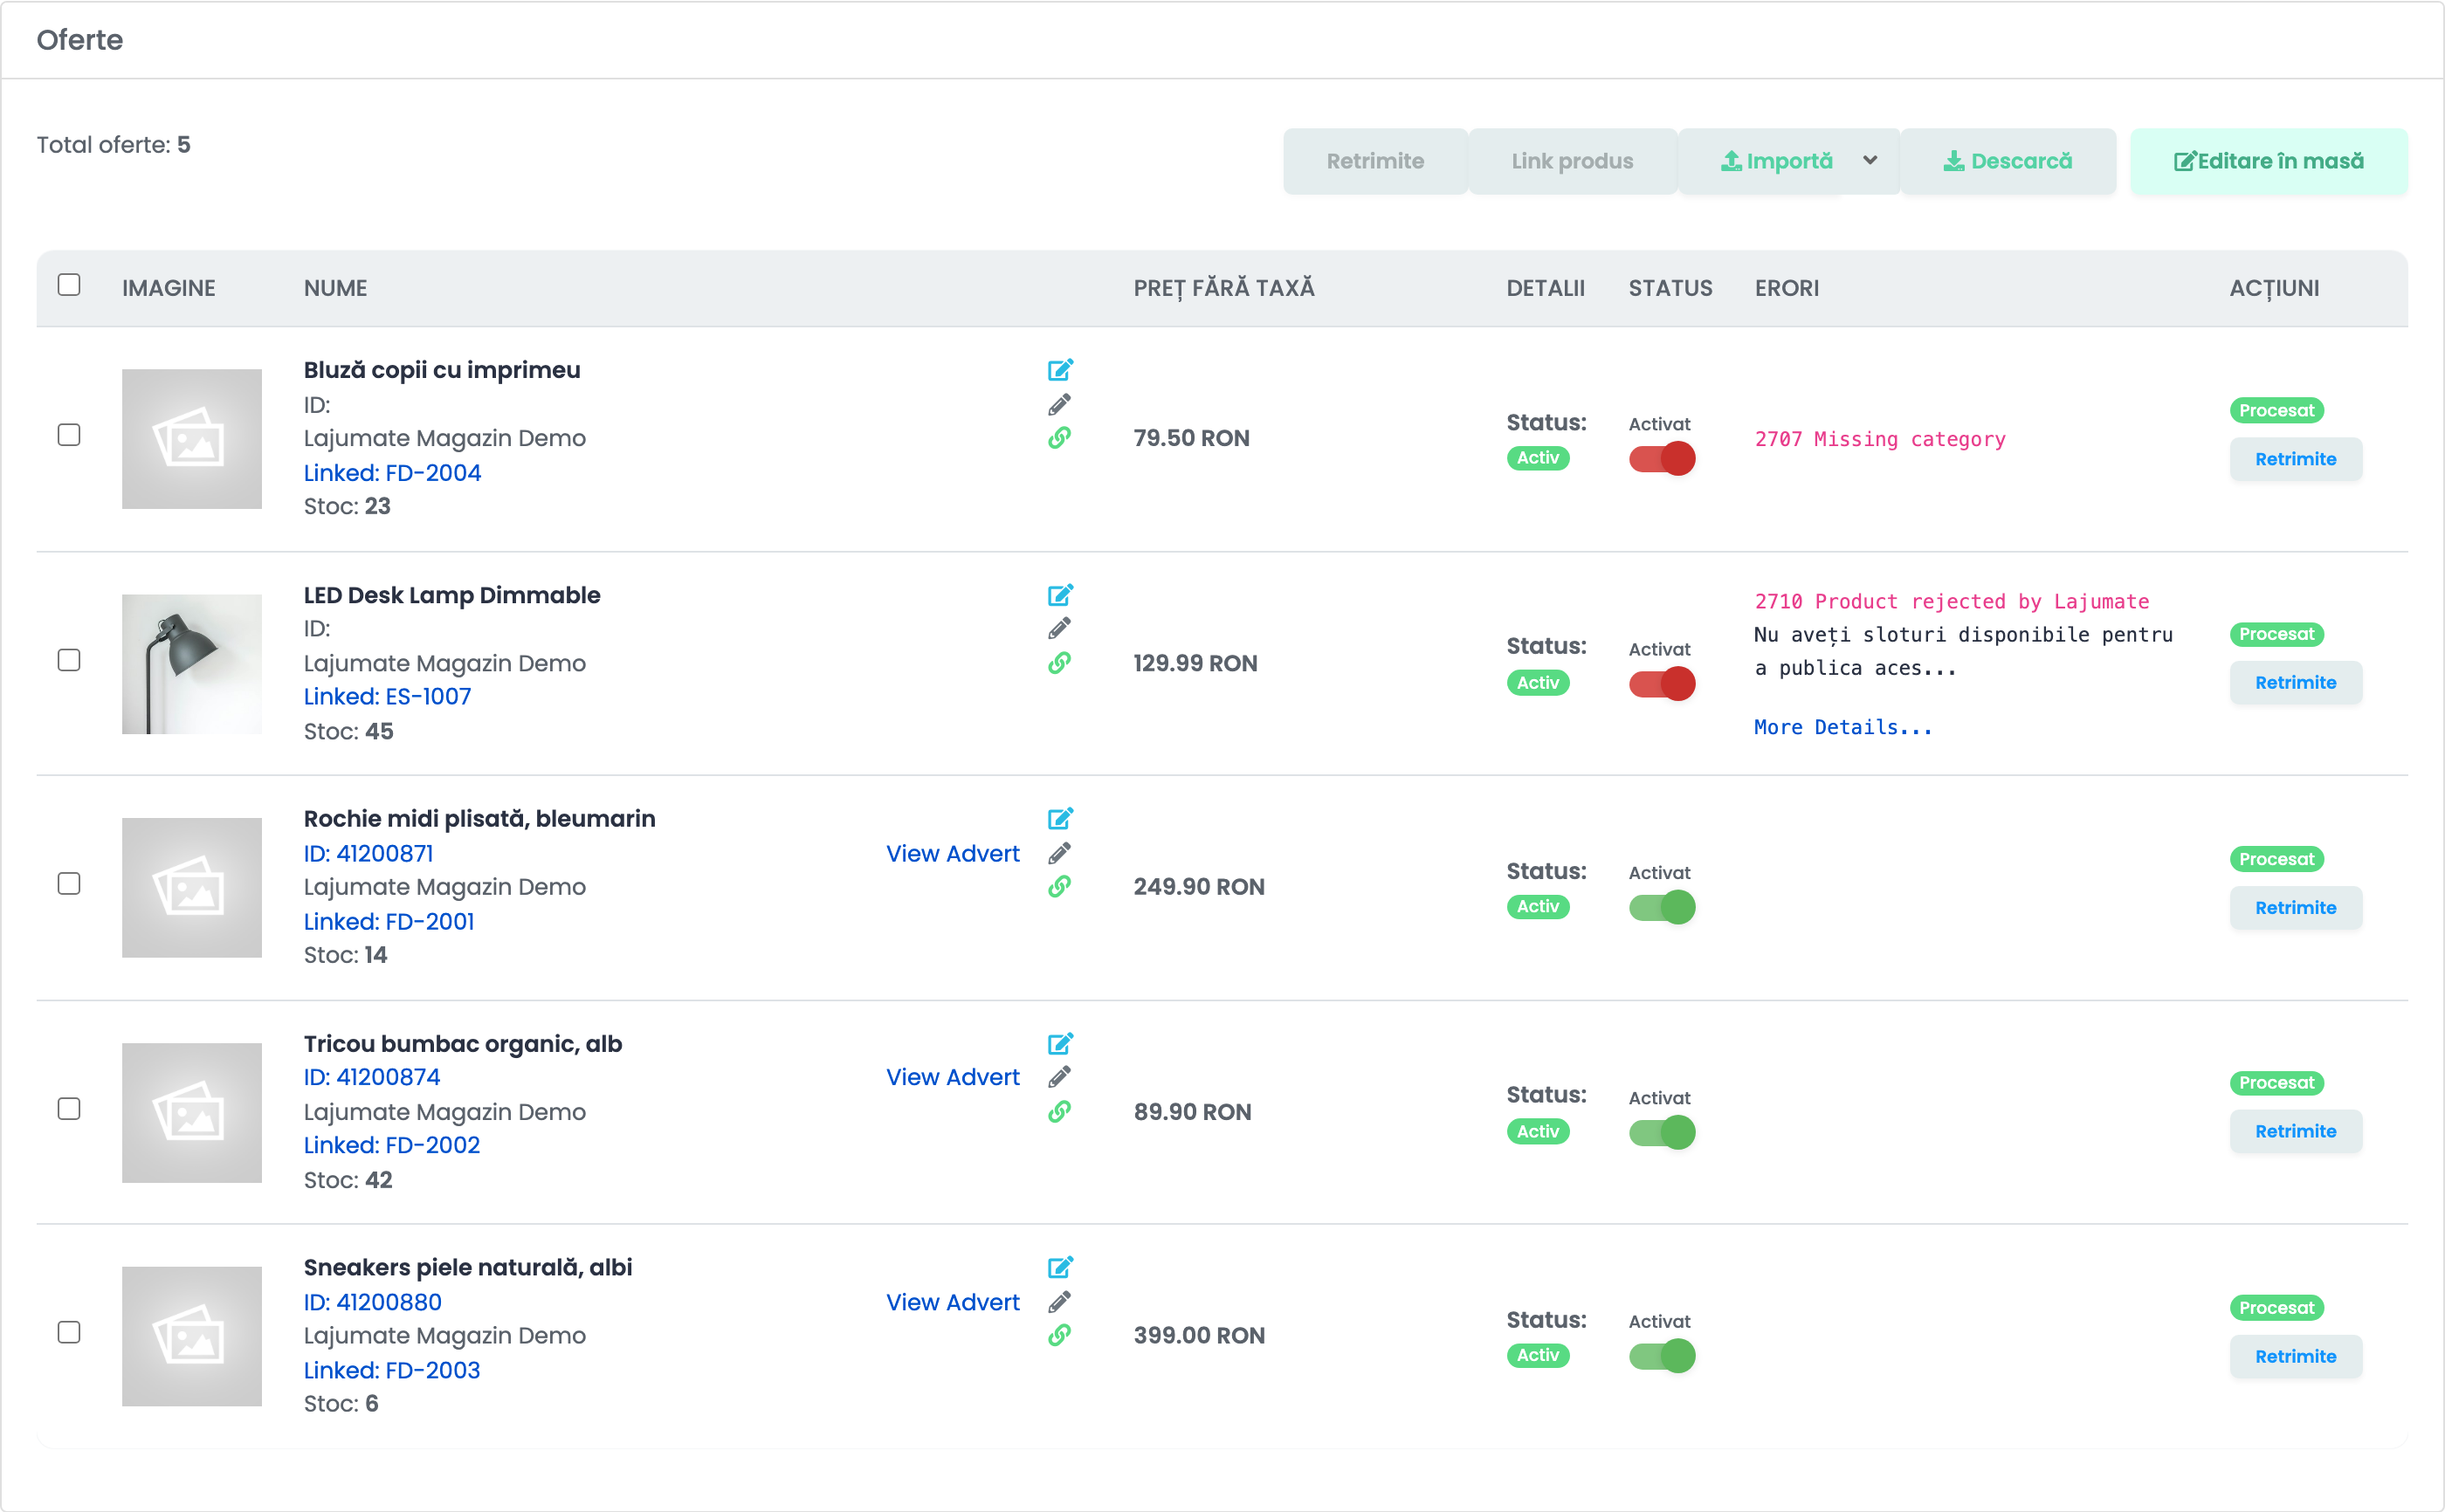The width and height of the screenshot is (2445, 1512).
Task: Click edit icon for LED Desk Lamp
Action: [1060, 595]
